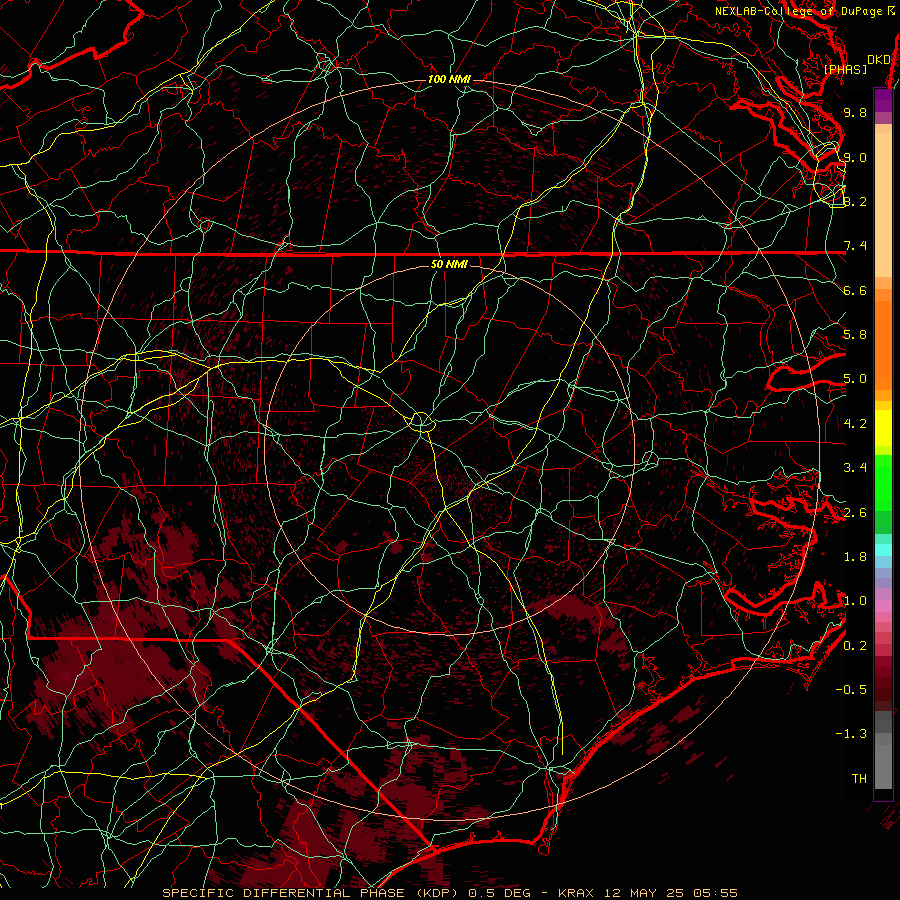This screenshot has width=900, height=900.
Task: Click the 100 NMI range ring label
Action: pyautogui.click(x=449, y=79)
